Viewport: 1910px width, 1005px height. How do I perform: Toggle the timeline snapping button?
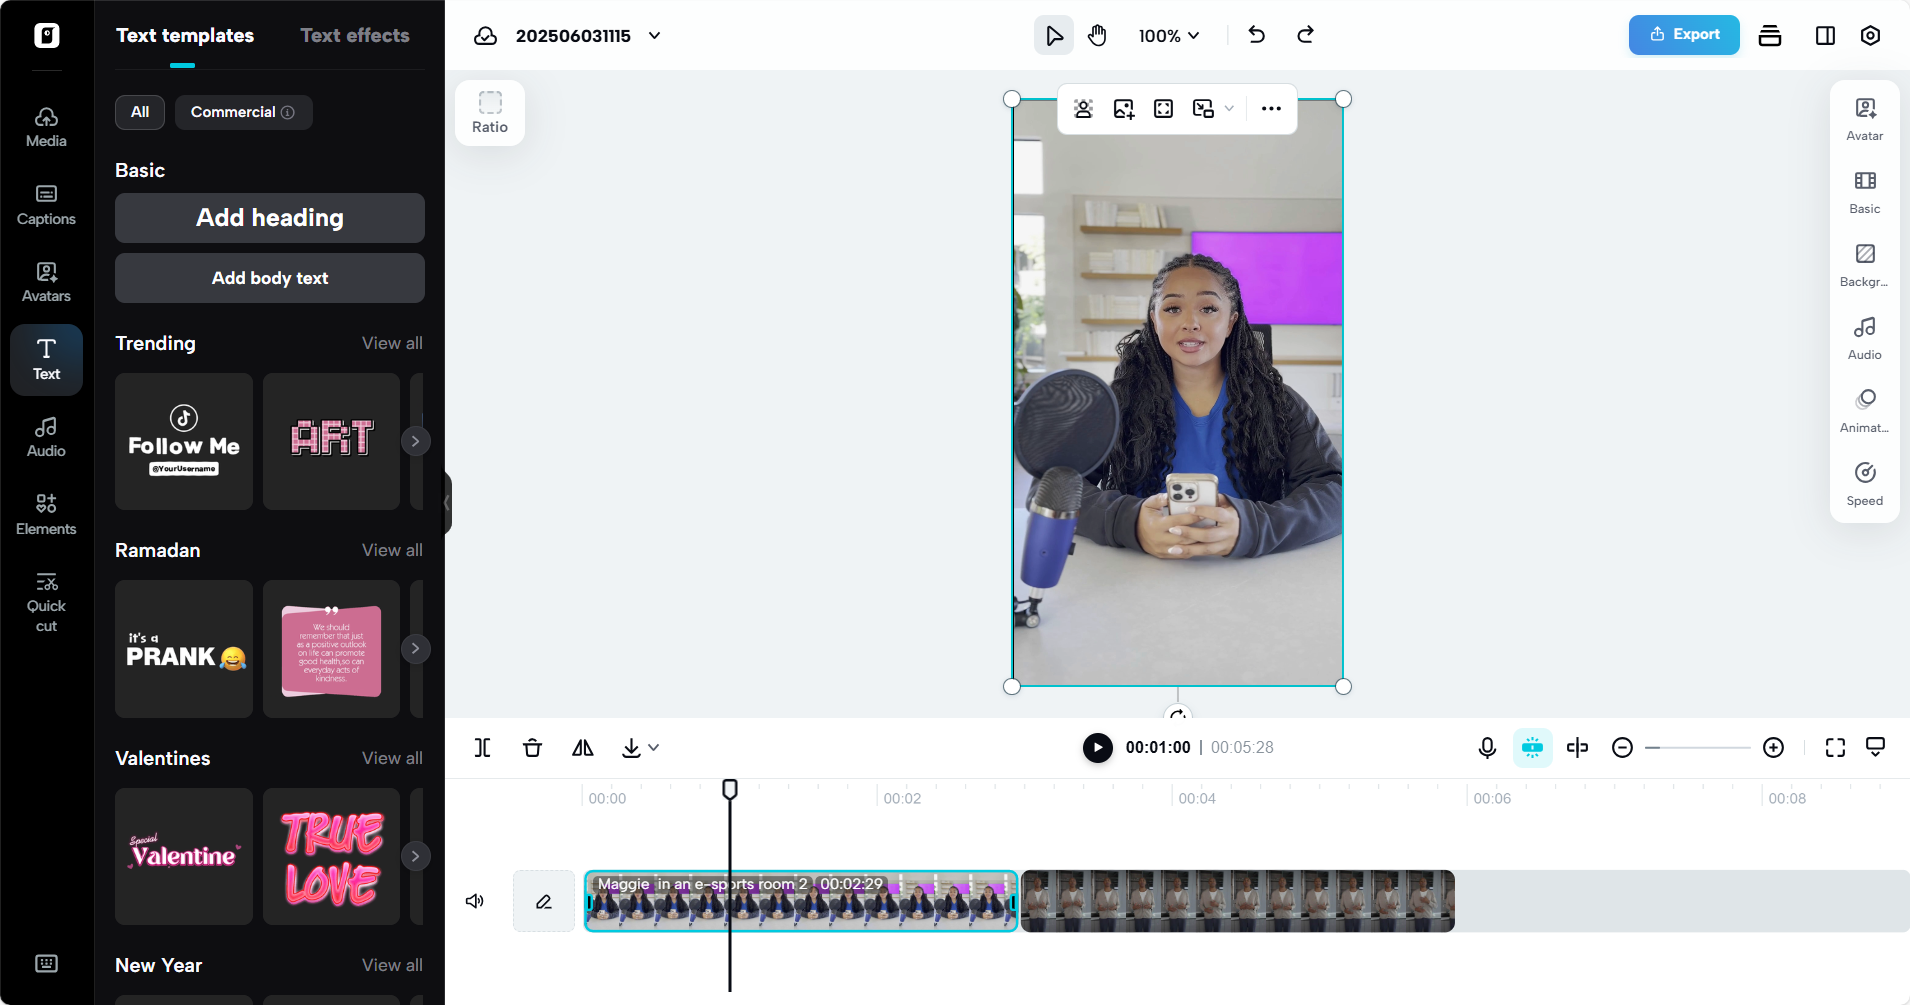pos(1532,748)
